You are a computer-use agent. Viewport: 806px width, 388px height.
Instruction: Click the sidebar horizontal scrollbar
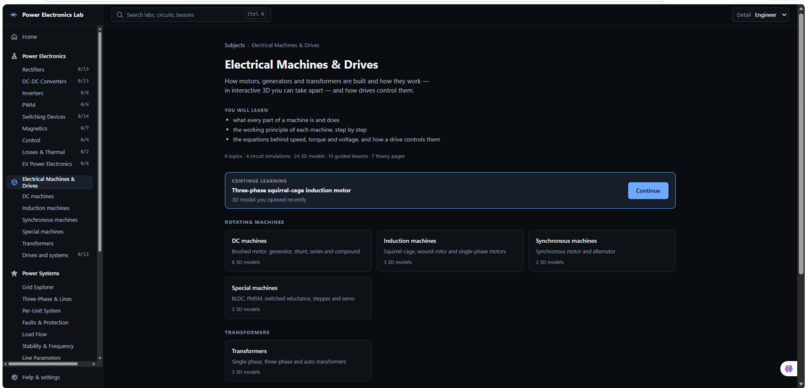43,364
